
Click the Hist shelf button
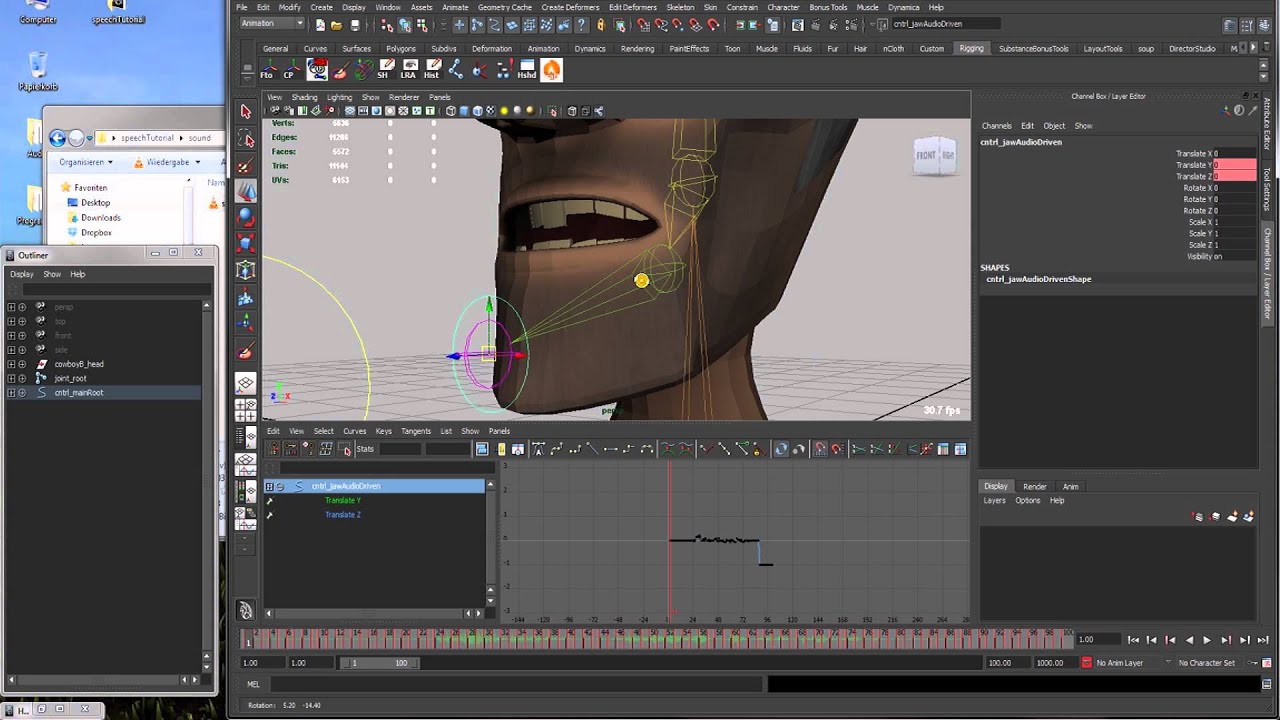click(431, 69)
